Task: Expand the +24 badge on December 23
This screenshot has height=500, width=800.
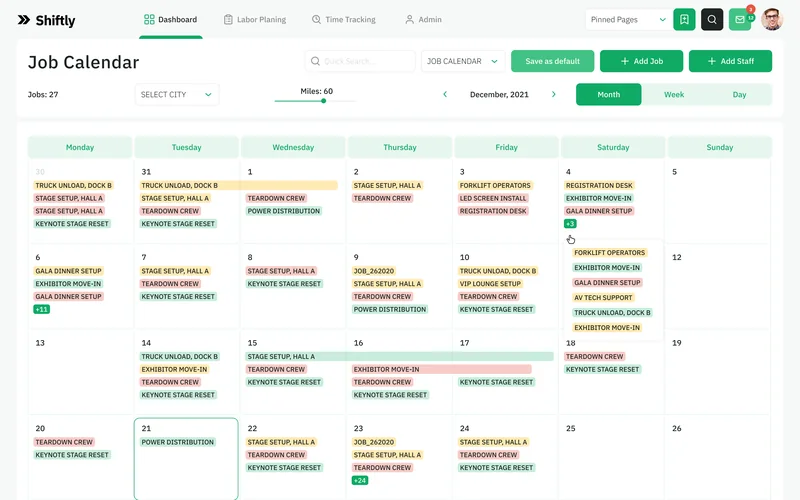Action: click(360, 480)
